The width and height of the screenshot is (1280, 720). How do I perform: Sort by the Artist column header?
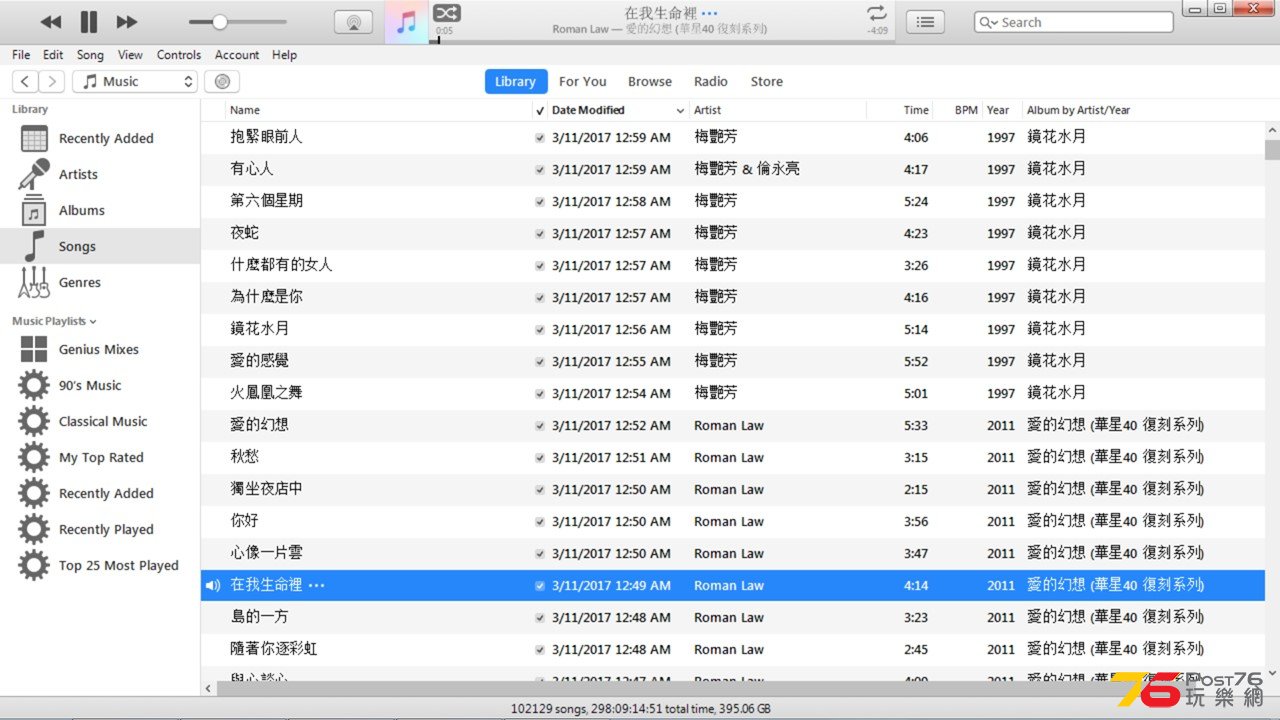click(x=778, y=110)
